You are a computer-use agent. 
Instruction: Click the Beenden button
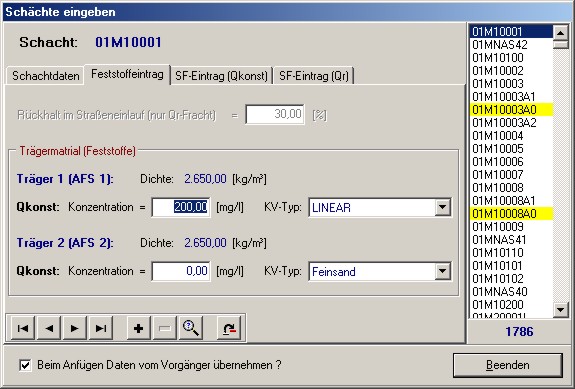[x=508, y=365]
